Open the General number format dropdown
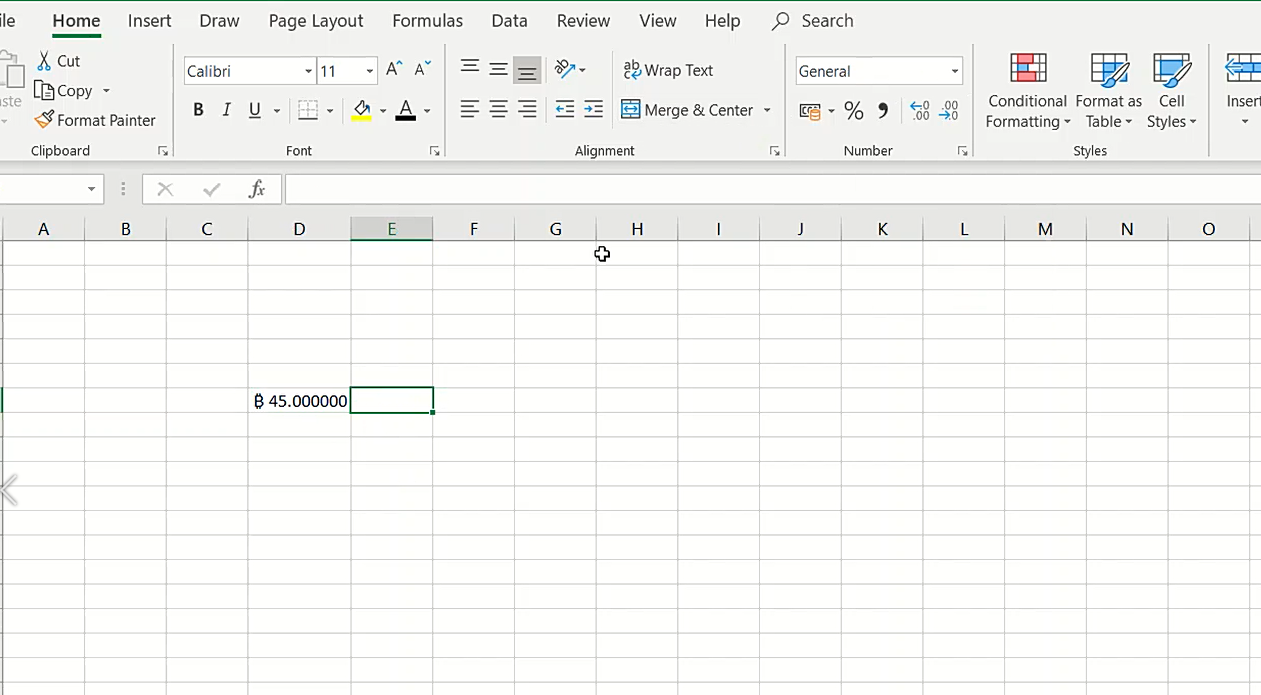Screen dimensions: 1261x695 coord(954,71)
